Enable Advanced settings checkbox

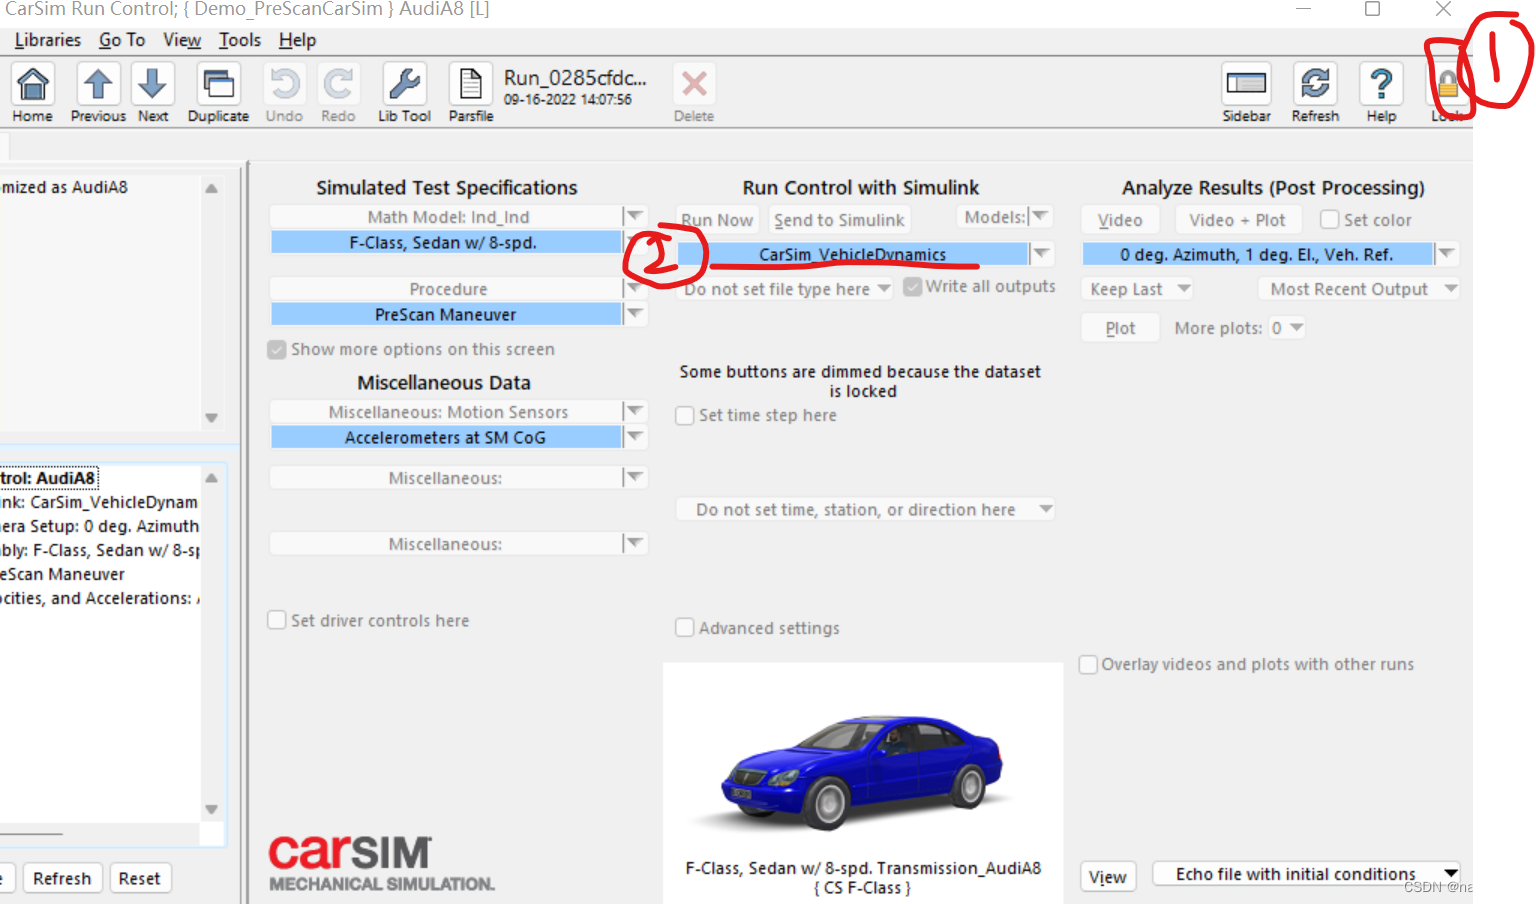point(685,628)
